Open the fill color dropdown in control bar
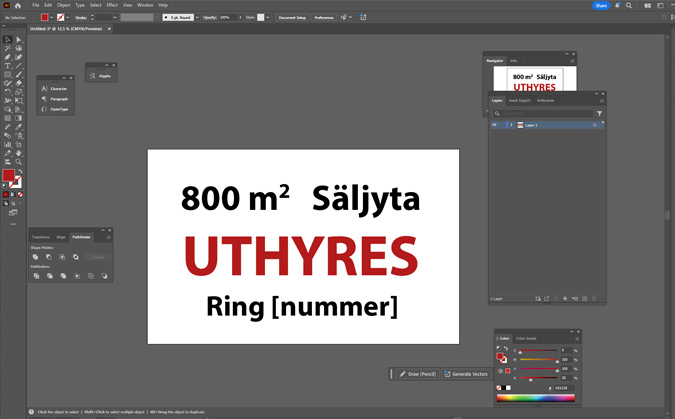675x419 pixels. click(x=51, y=17)
